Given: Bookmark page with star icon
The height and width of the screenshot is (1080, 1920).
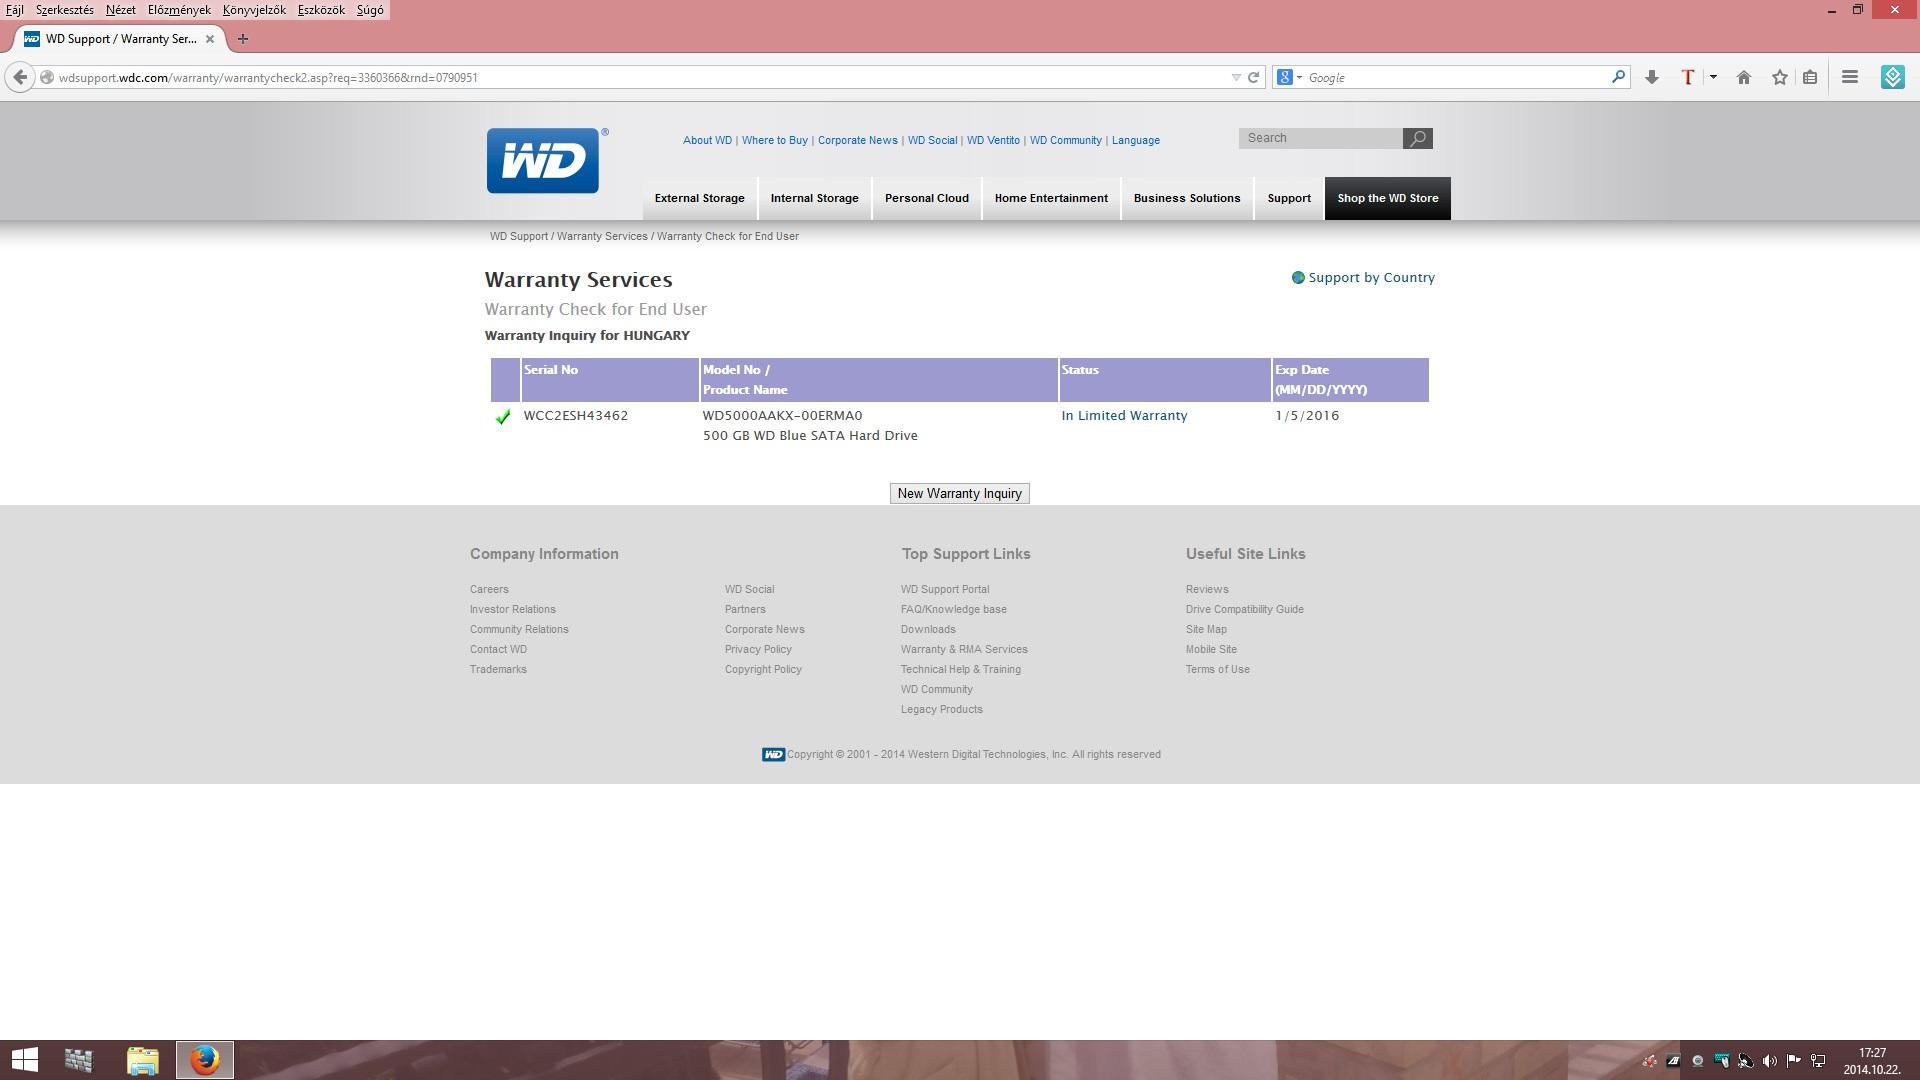Looking at the screenshot, I should [x=1780, y=78].
